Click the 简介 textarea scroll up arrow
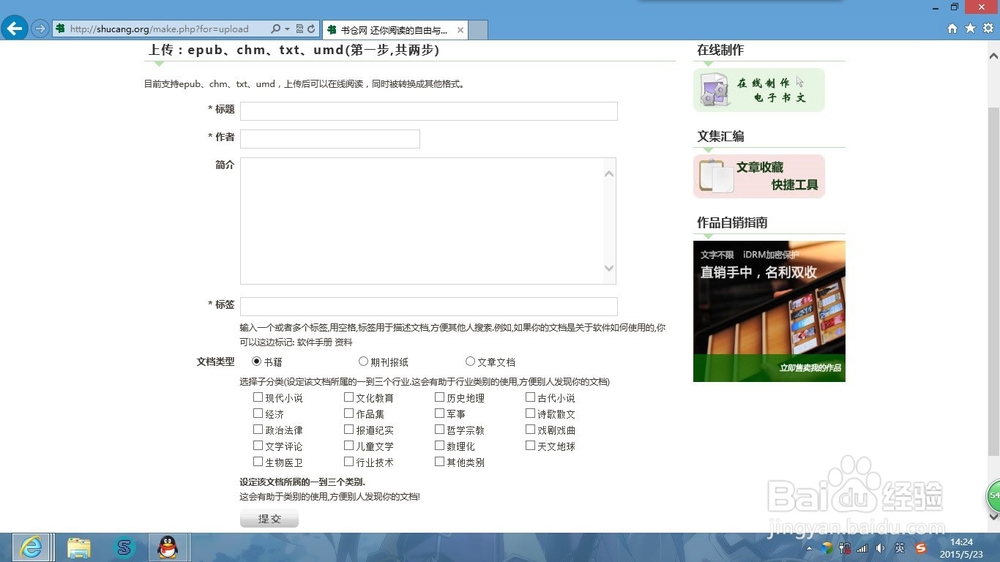This screenshot has width=1000, height=562. 609,174
